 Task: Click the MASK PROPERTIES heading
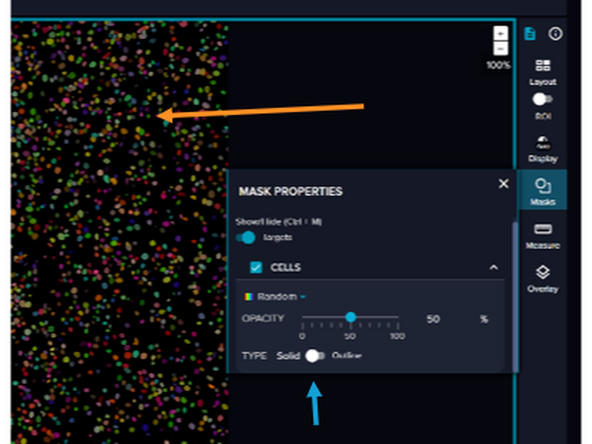coord(291,191)
